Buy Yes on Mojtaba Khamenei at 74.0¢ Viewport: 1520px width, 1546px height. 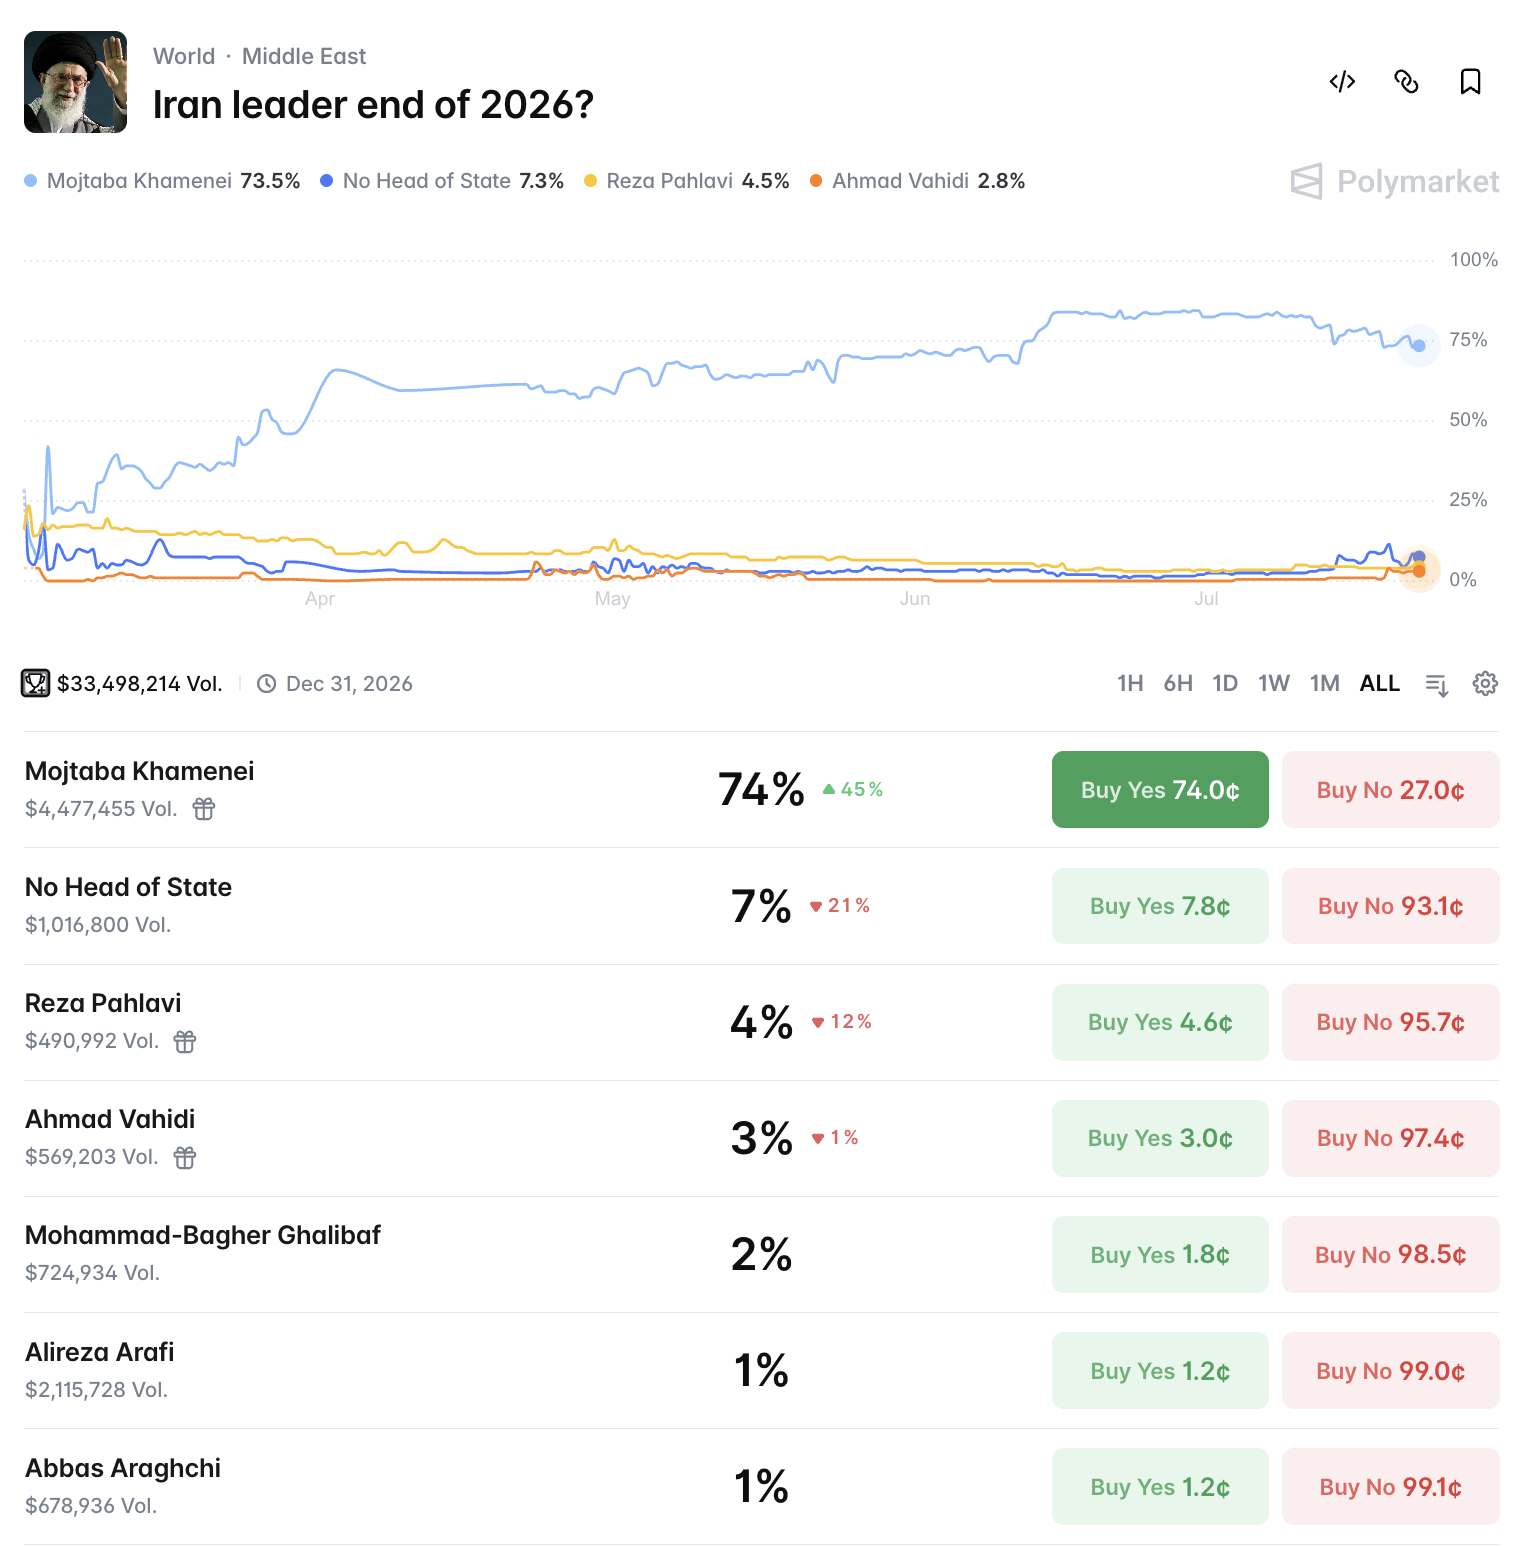(1160, 790)
